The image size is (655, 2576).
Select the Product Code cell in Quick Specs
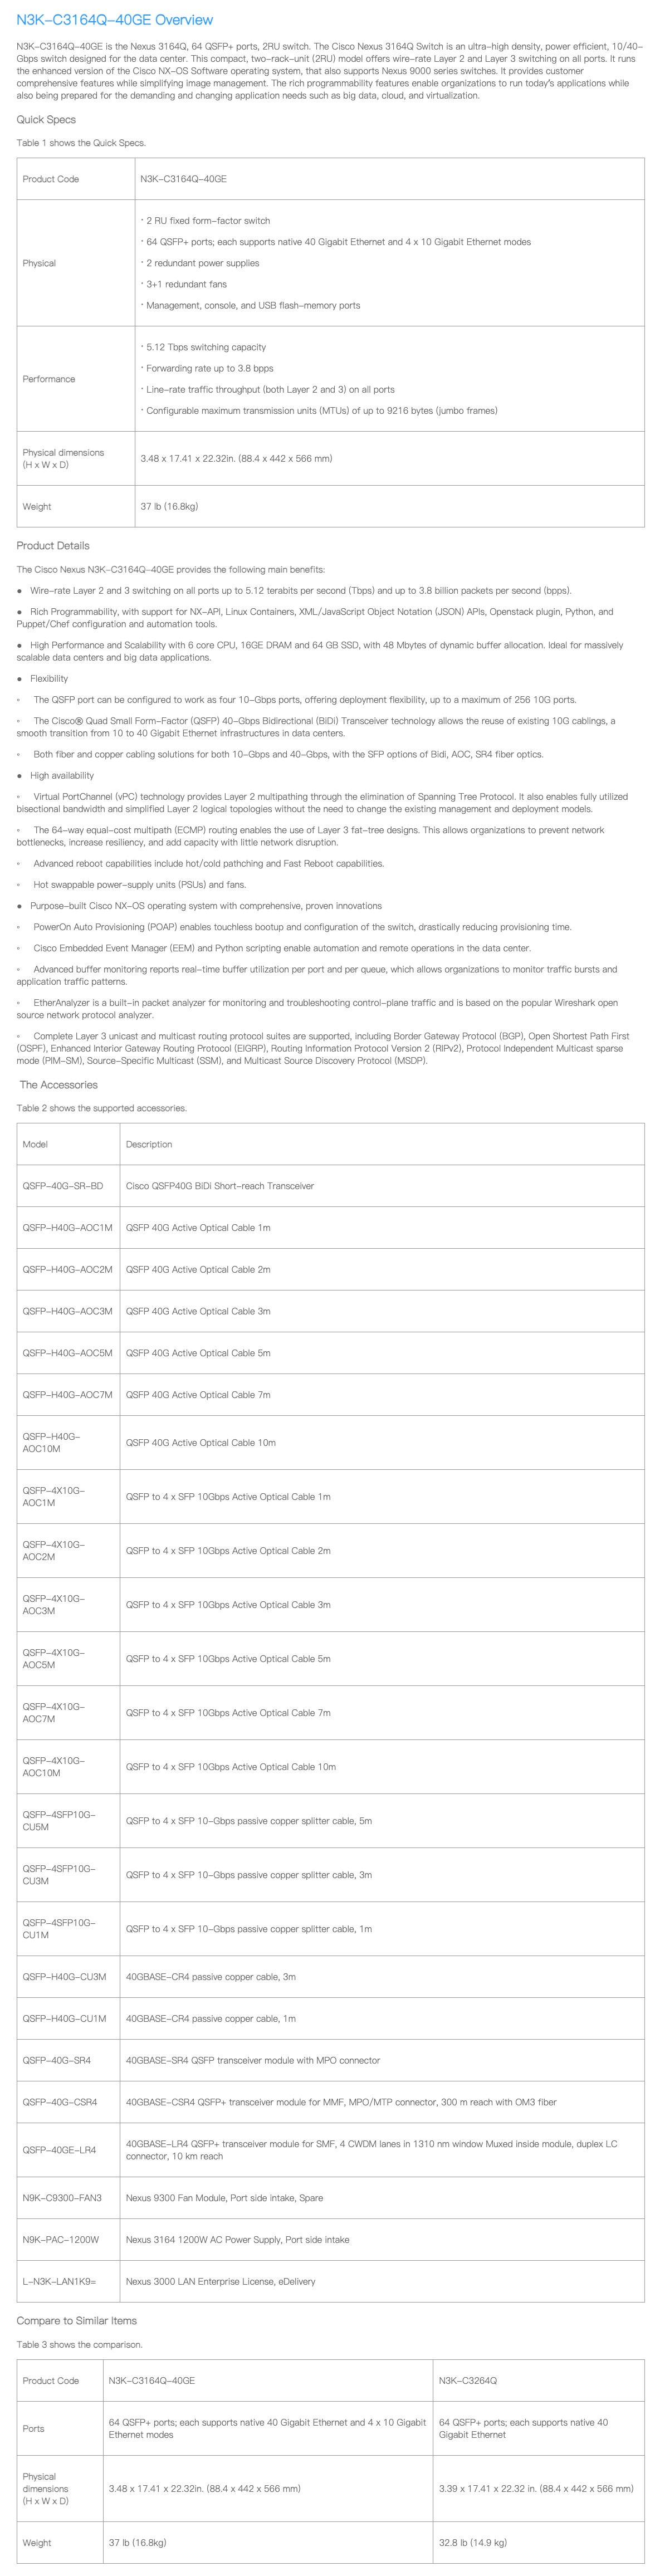tap(51, 179)
